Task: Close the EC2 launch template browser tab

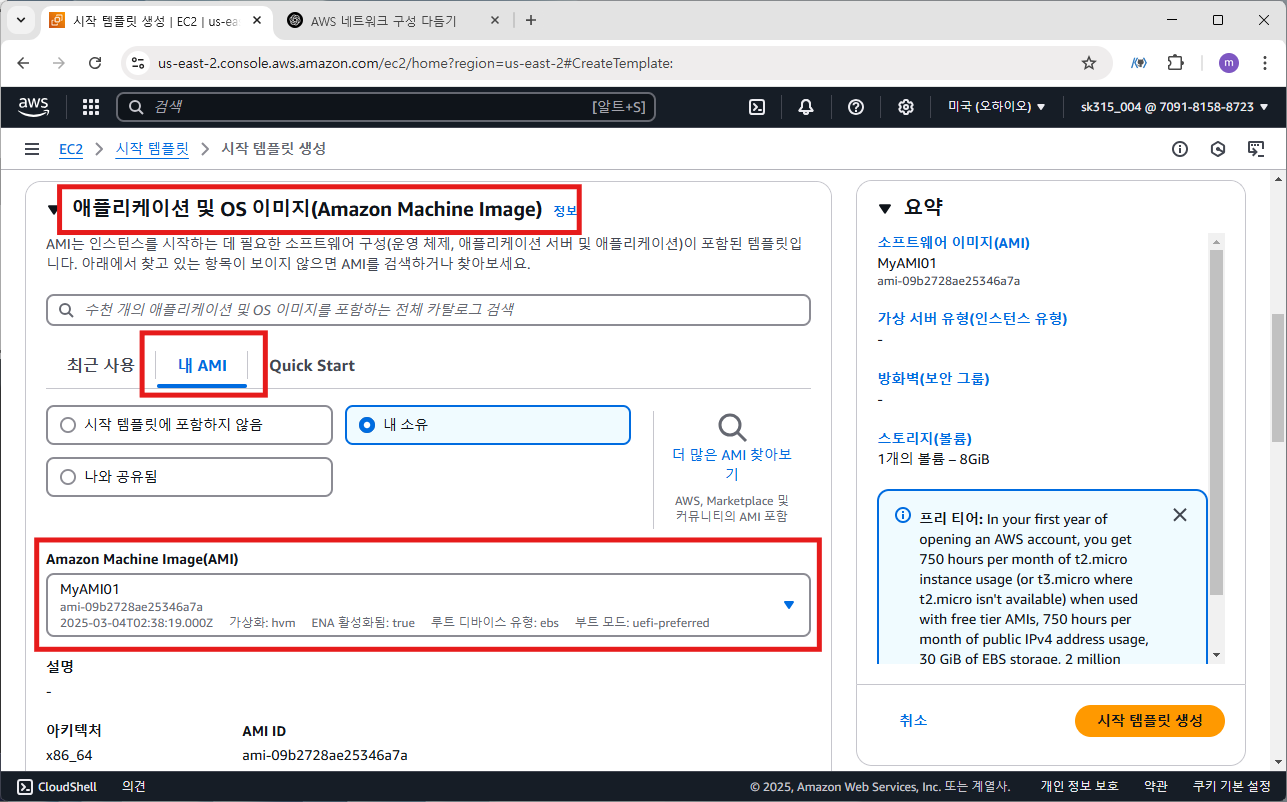Action: coord(259,20)
